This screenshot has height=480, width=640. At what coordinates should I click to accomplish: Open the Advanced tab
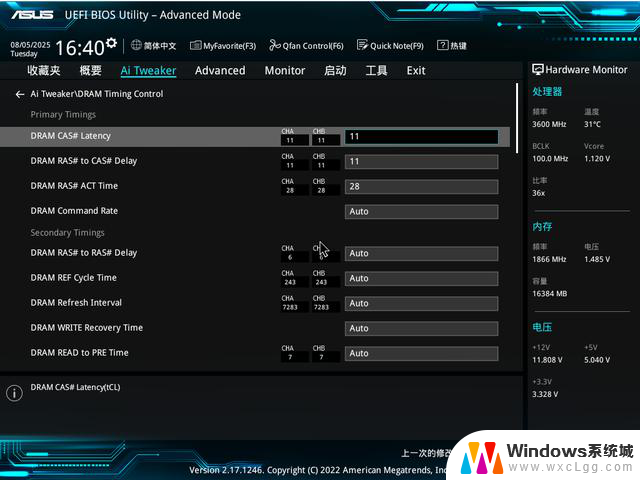[x=220, y=71]
